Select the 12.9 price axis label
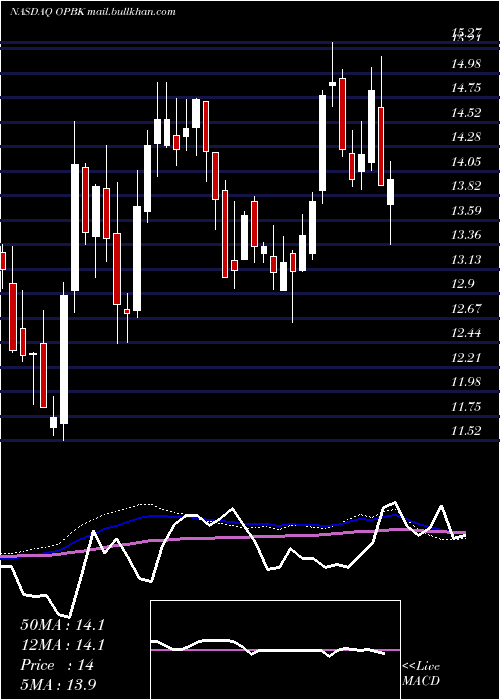The image size is (500, 700). 463,284
